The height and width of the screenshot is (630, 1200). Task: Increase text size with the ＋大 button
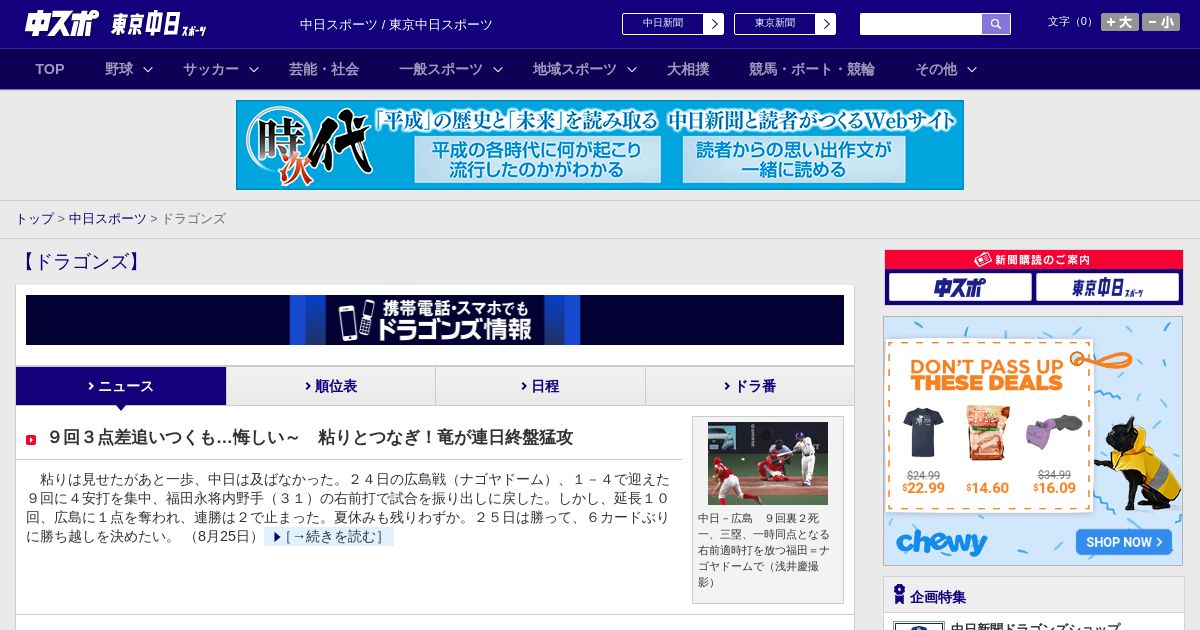[x=1120, y=22]
